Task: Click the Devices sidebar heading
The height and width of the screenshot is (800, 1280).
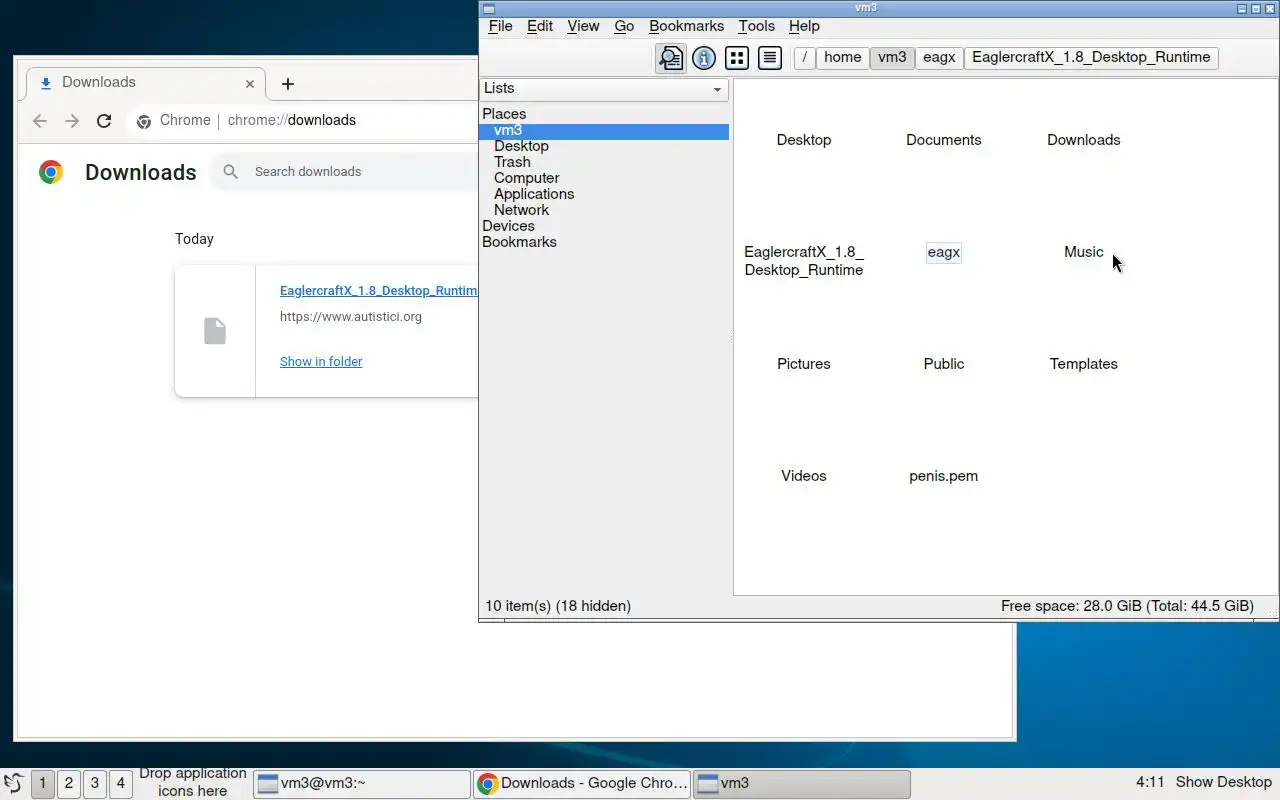Action: click(508, 226)
